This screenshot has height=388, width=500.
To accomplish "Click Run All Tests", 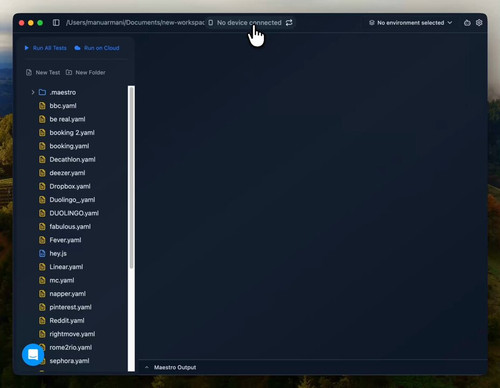I will click(45, 48).
